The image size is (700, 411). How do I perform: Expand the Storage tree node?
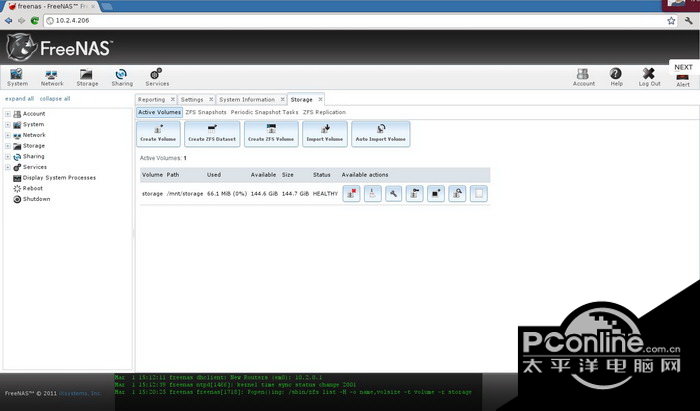(8, 146)
